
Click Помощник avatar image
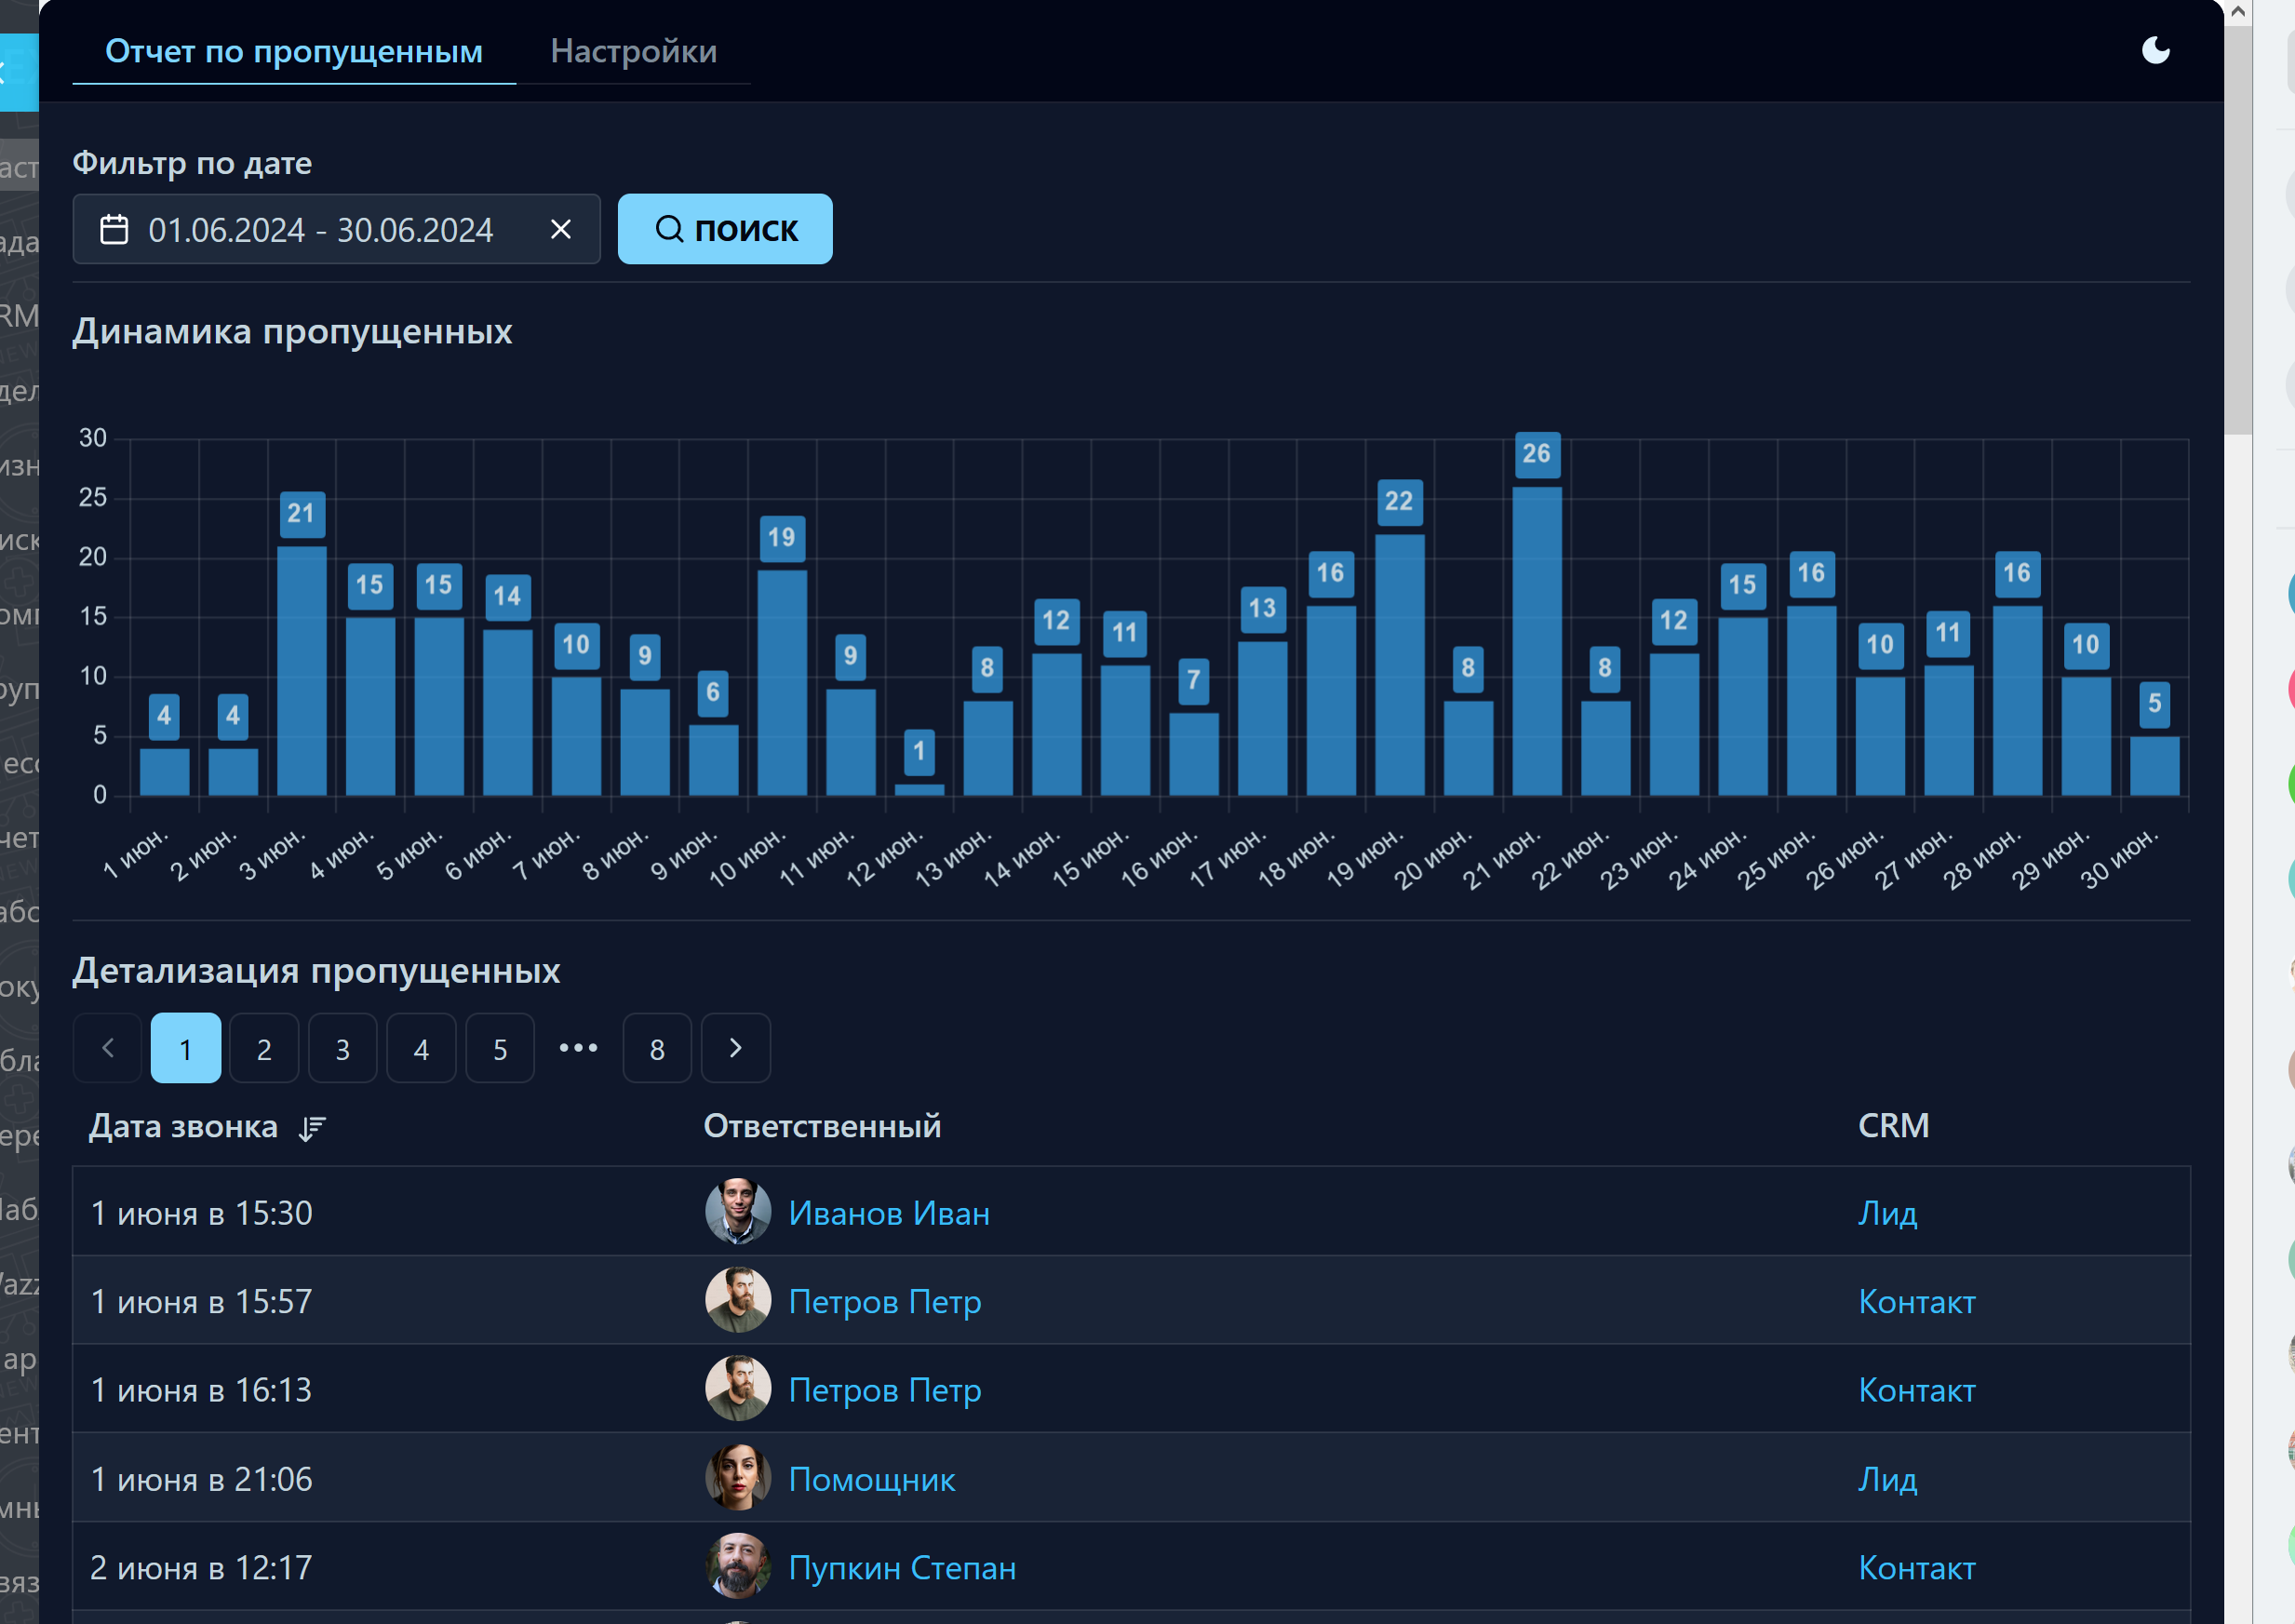[x=738, y=1478]
